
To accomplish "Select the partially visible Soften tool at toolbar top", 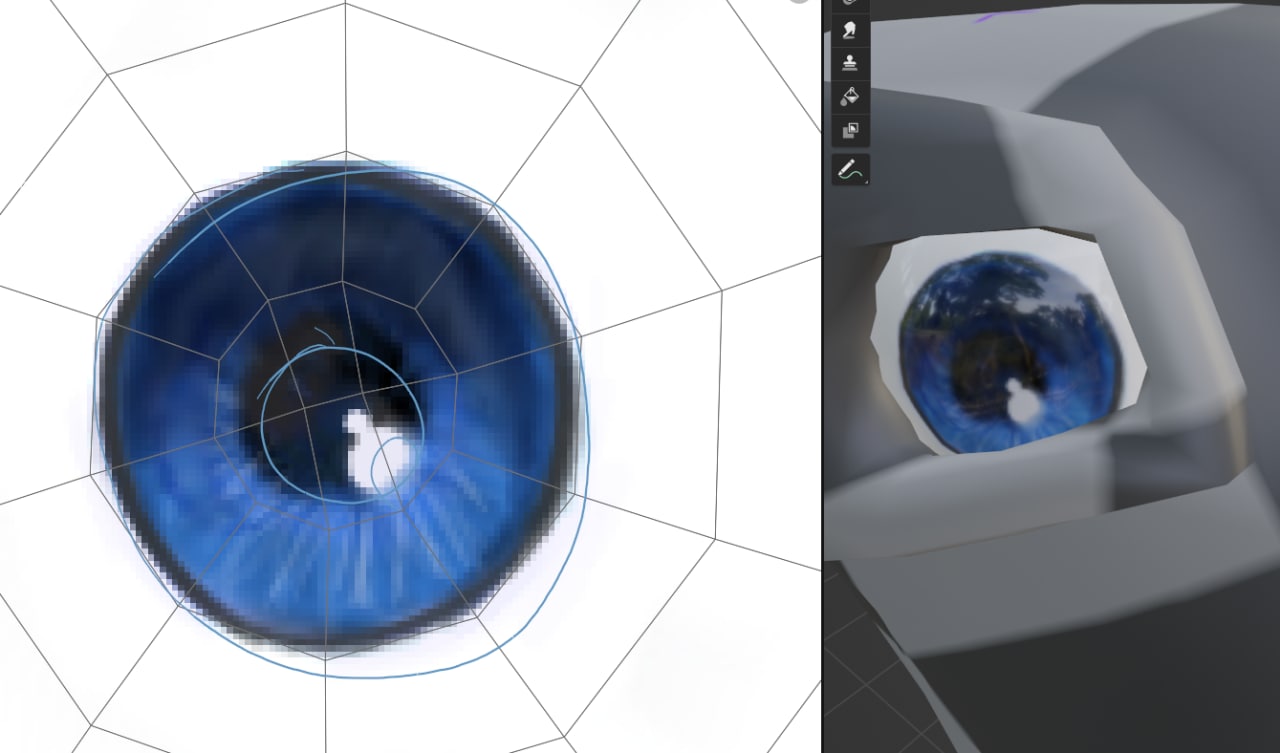I will (x=850, y=4).
